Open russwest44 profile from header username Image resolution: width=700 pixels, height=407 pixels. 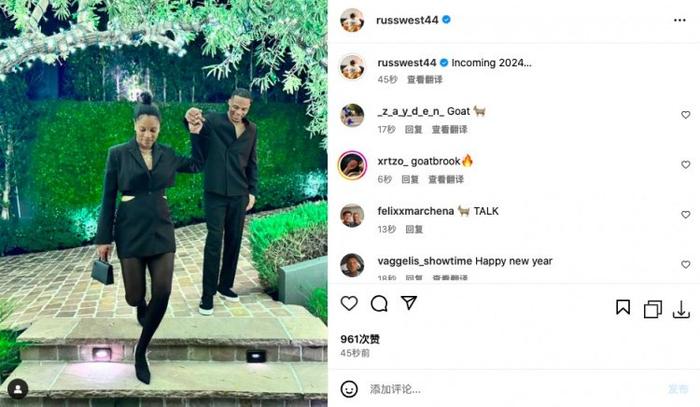point(407,20)
